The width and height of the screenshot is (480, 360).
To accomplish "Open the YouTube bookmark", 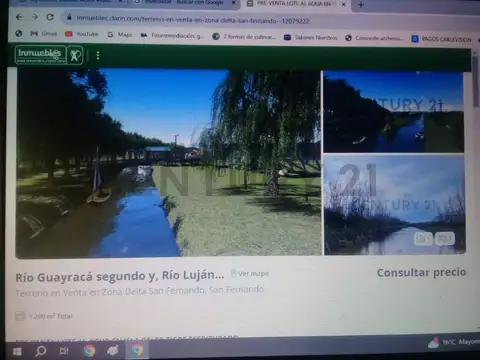I will coord(82,34).
